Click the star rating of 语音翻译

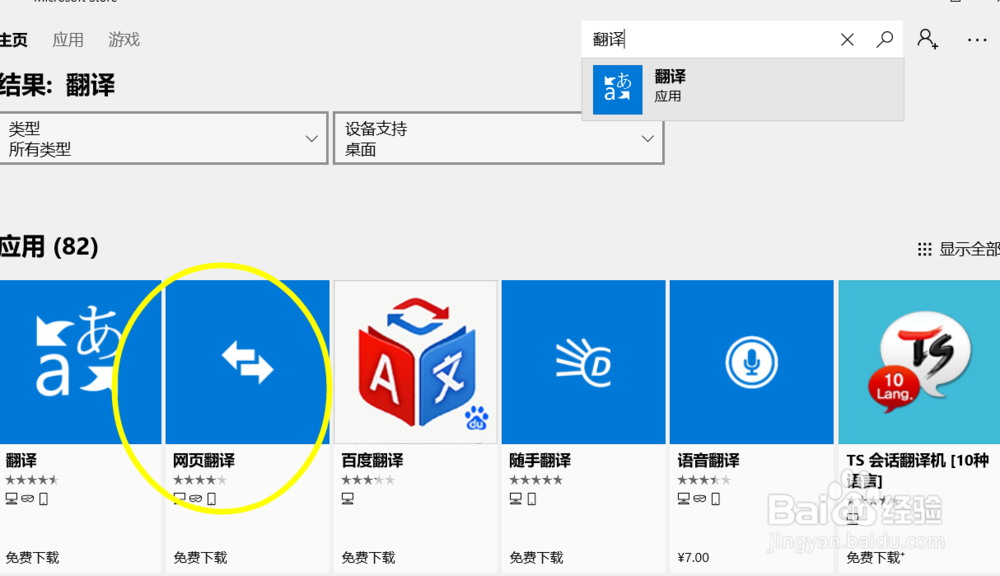click(704, 480)
